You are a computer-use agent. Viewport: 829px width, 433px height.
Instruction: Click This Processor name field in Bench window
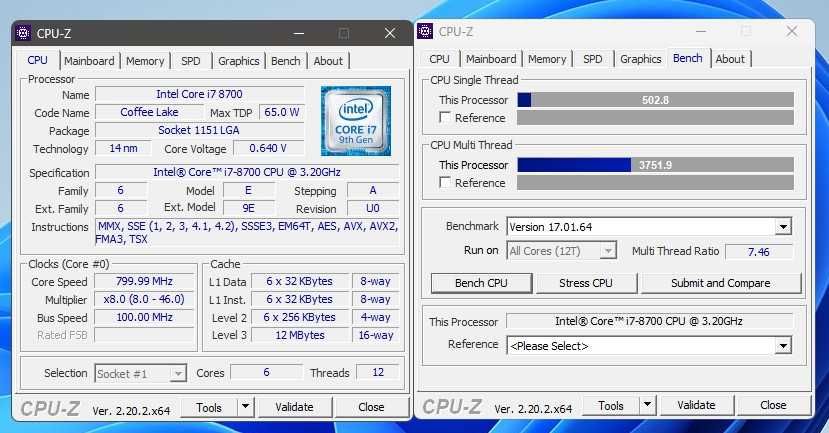[649, 321]
